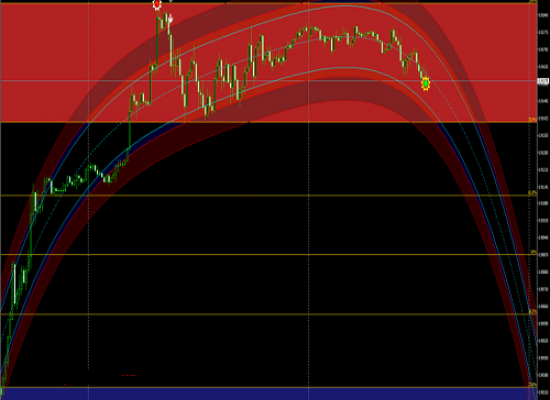Click the center vertical dotted period separator line
Screen dimensions: 550x400
pos(309,200)
